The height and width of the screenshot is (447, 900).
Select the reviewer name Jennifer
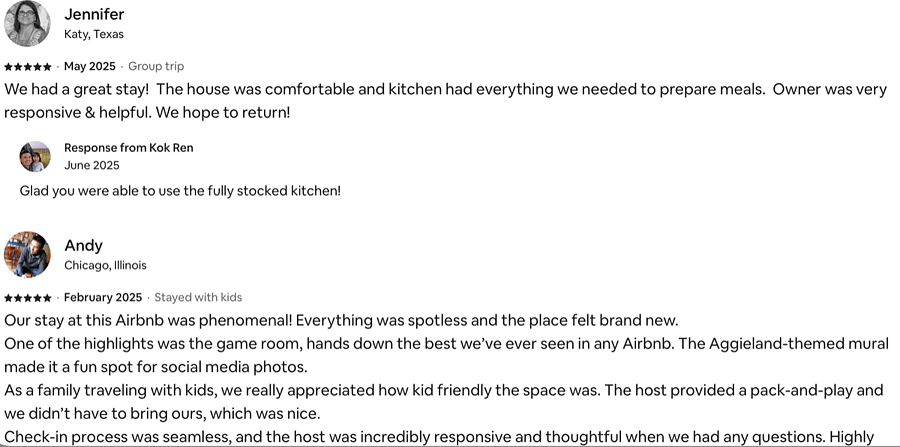(x=94, y=14)
